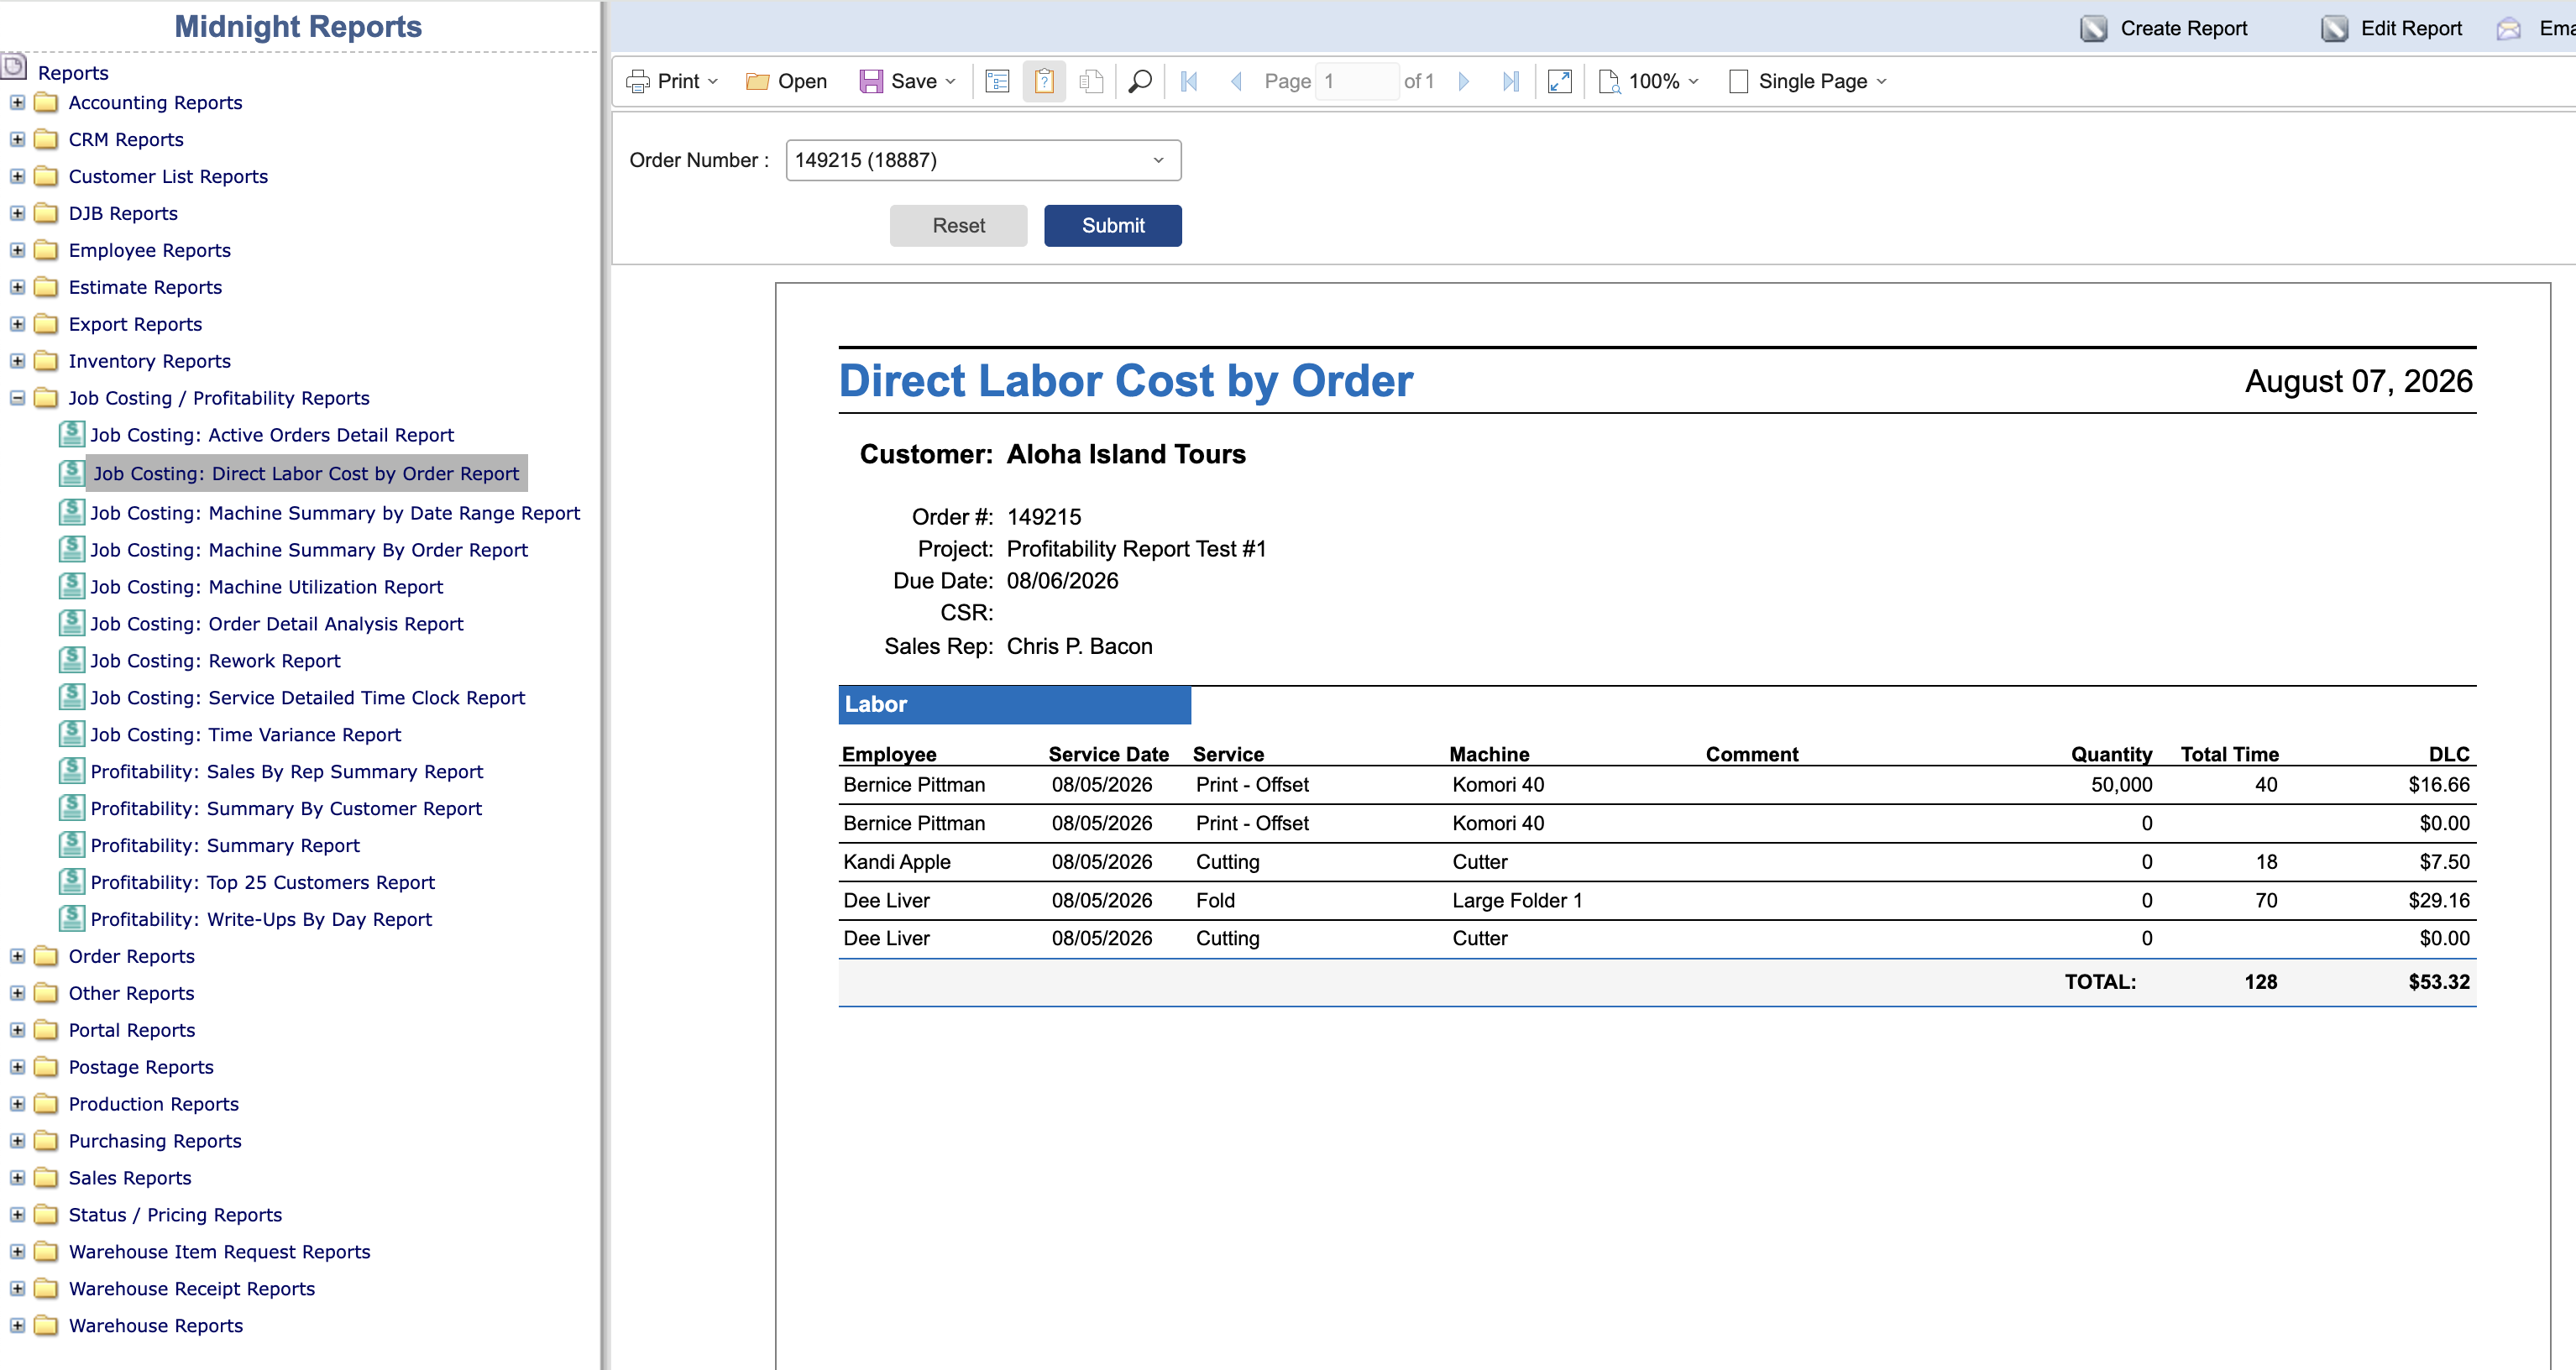Expand the Employee Reports folder
Viewport: 2576px width, 1370px height.
point(17,250)
